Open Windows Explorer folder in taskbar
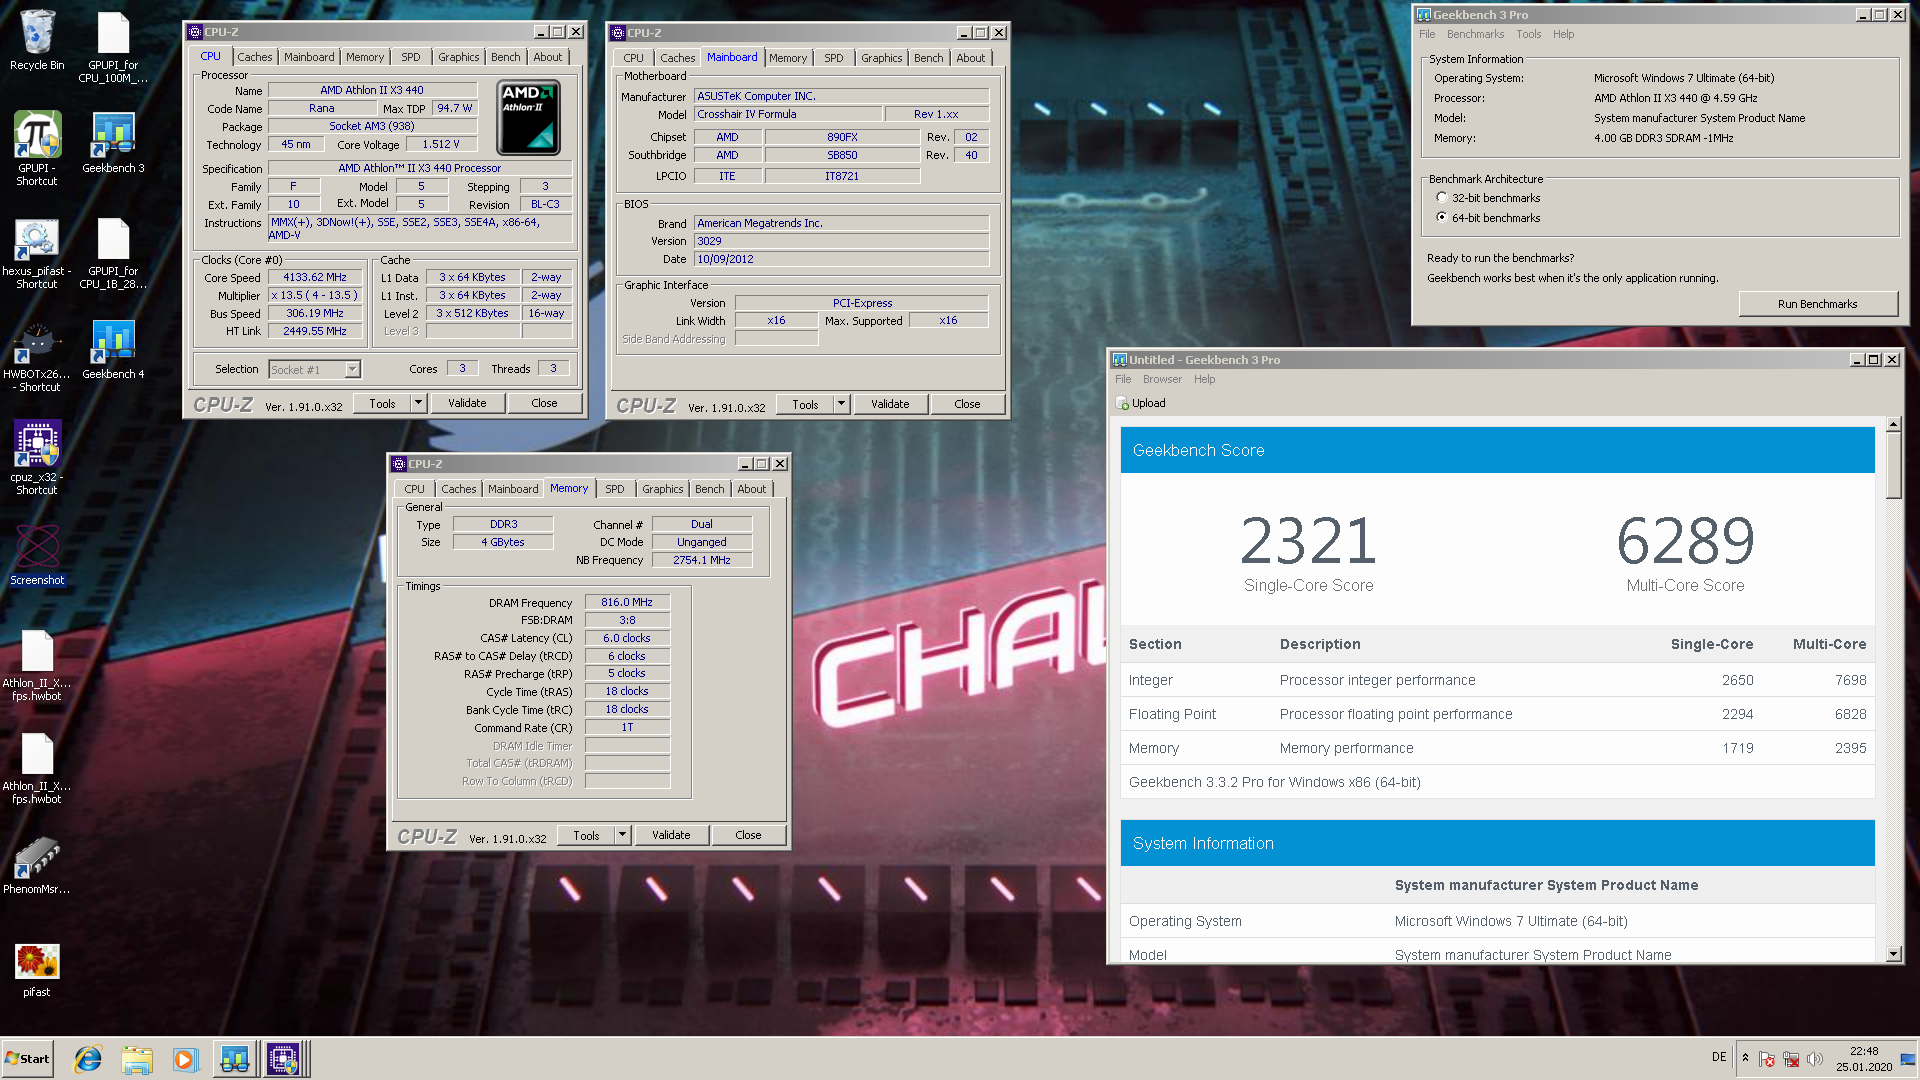 coord(137,1059)
